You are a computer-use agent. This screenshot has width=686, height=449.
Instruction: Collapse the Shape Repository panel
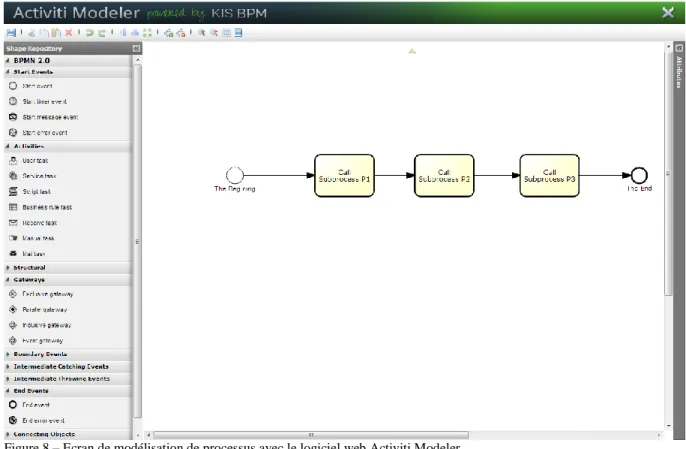point(136,49)
